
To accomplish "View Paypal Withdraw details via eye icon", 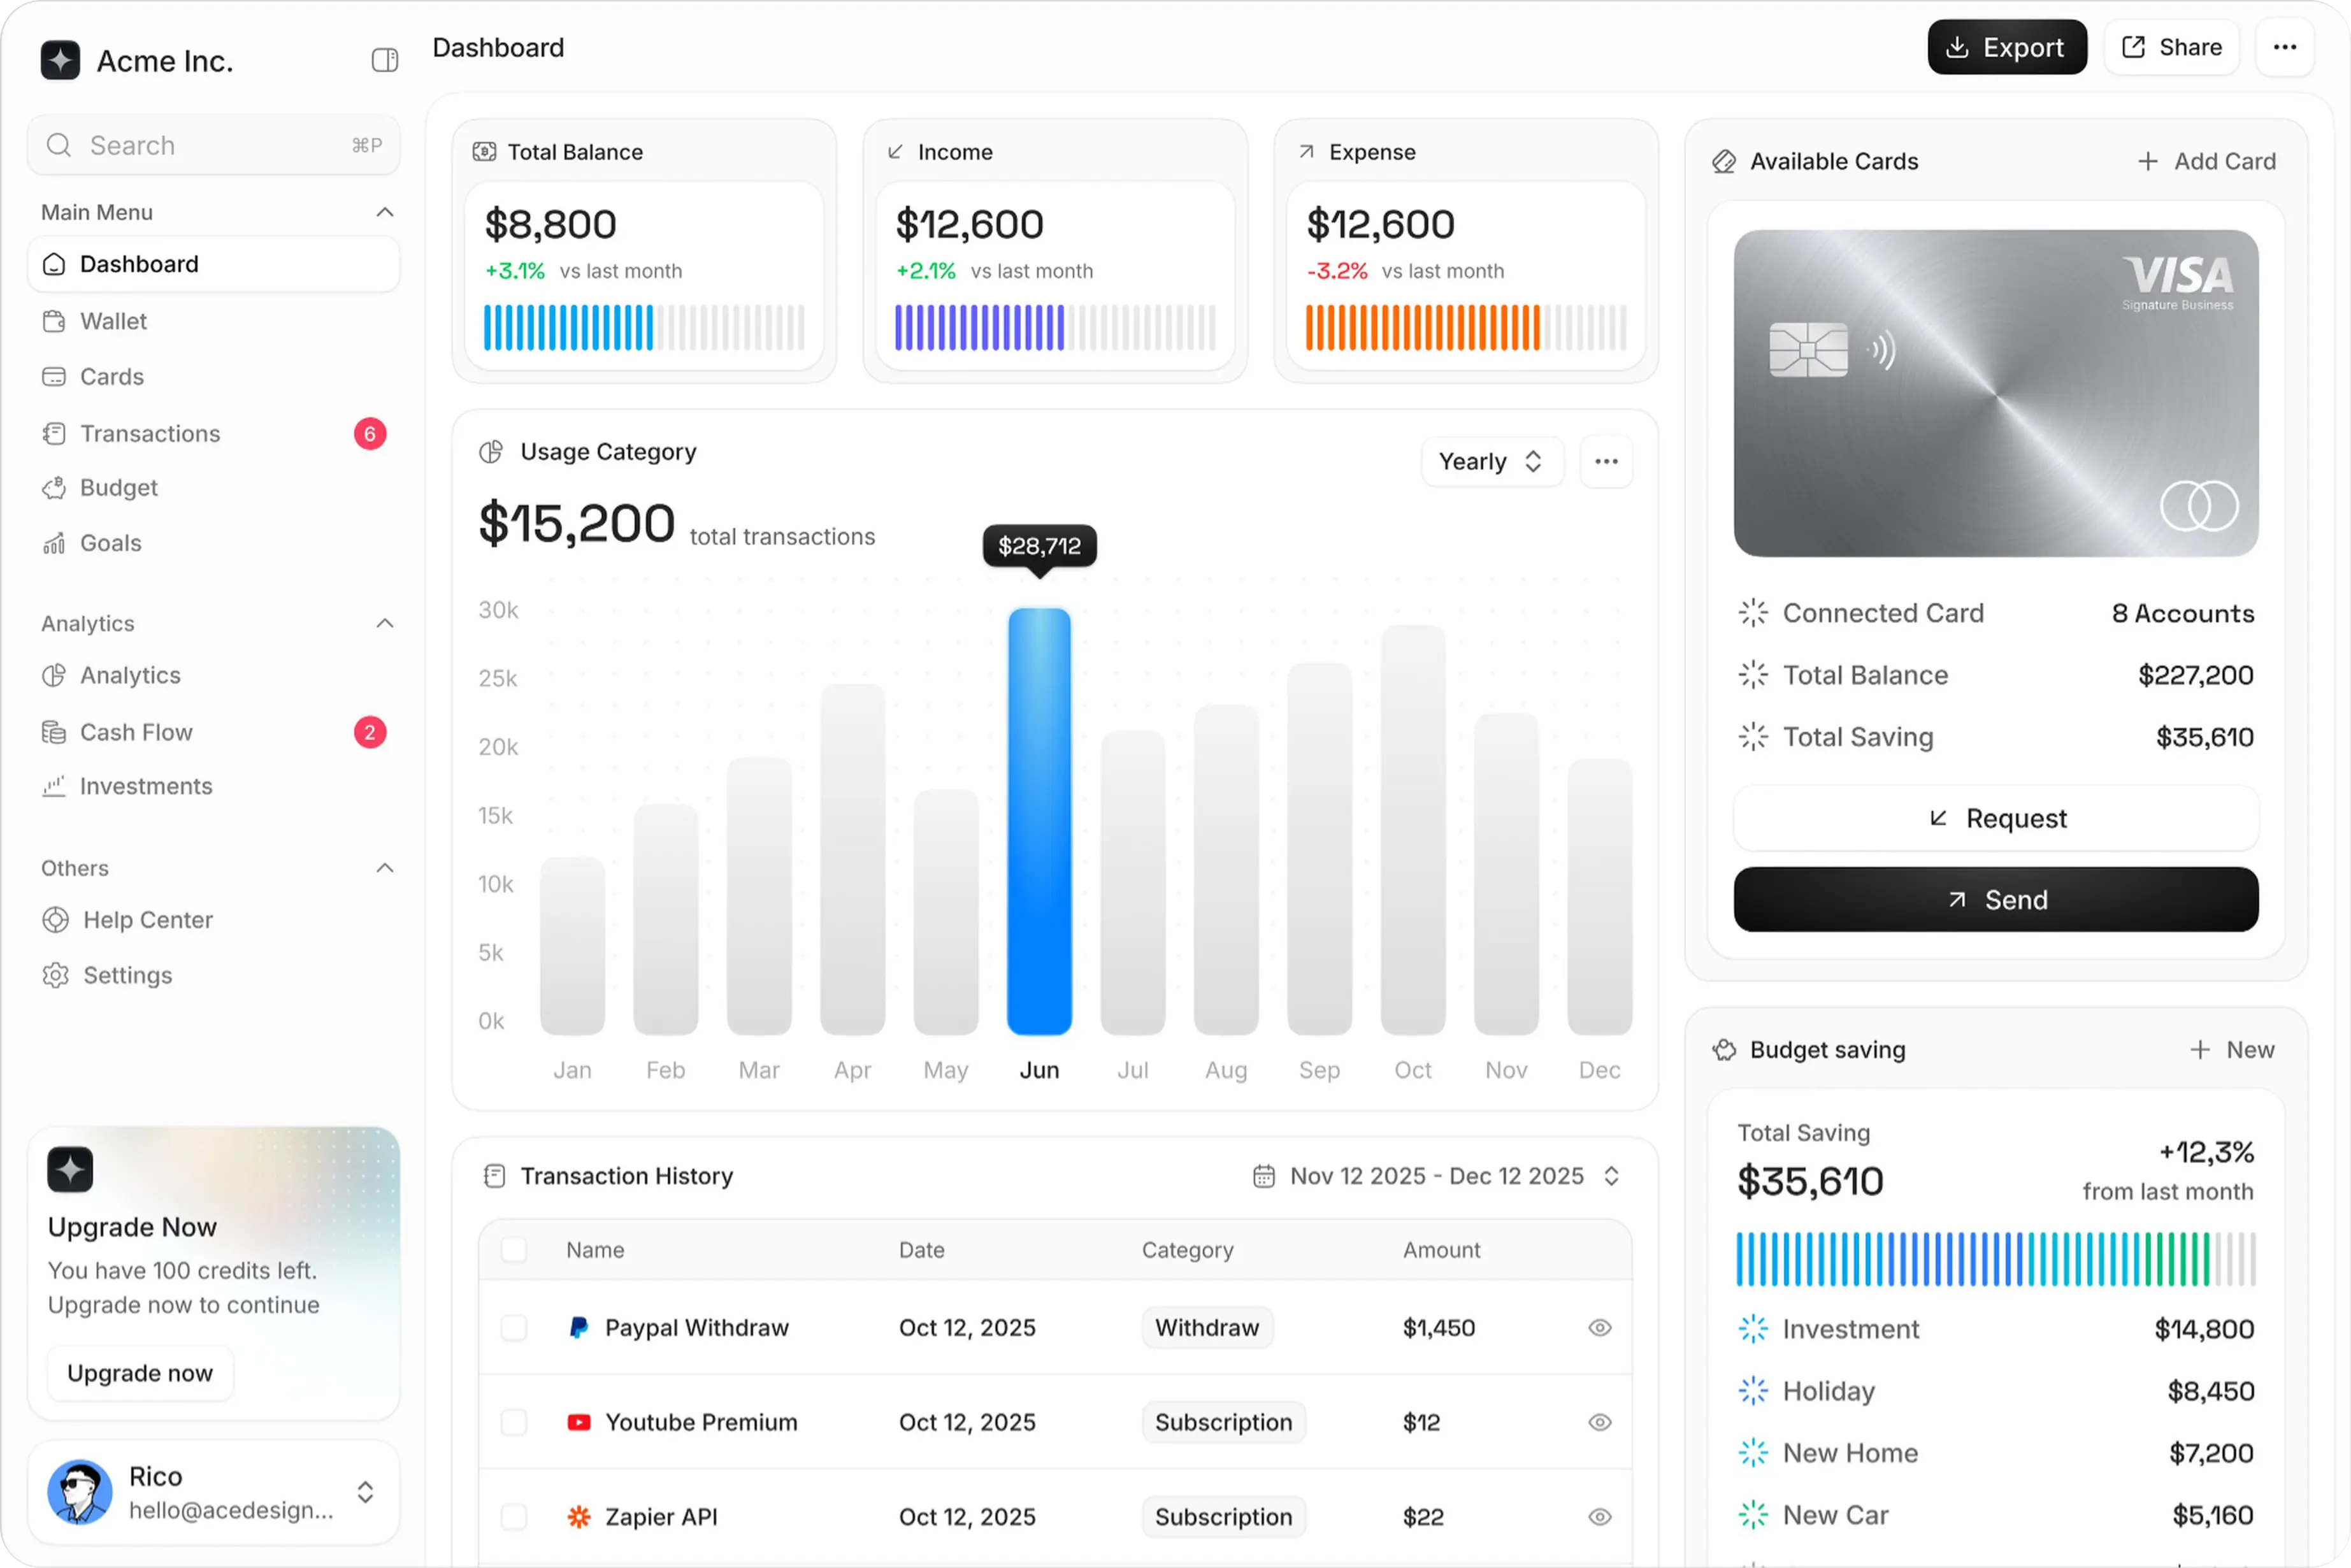I will (x=1600, y=1328).
